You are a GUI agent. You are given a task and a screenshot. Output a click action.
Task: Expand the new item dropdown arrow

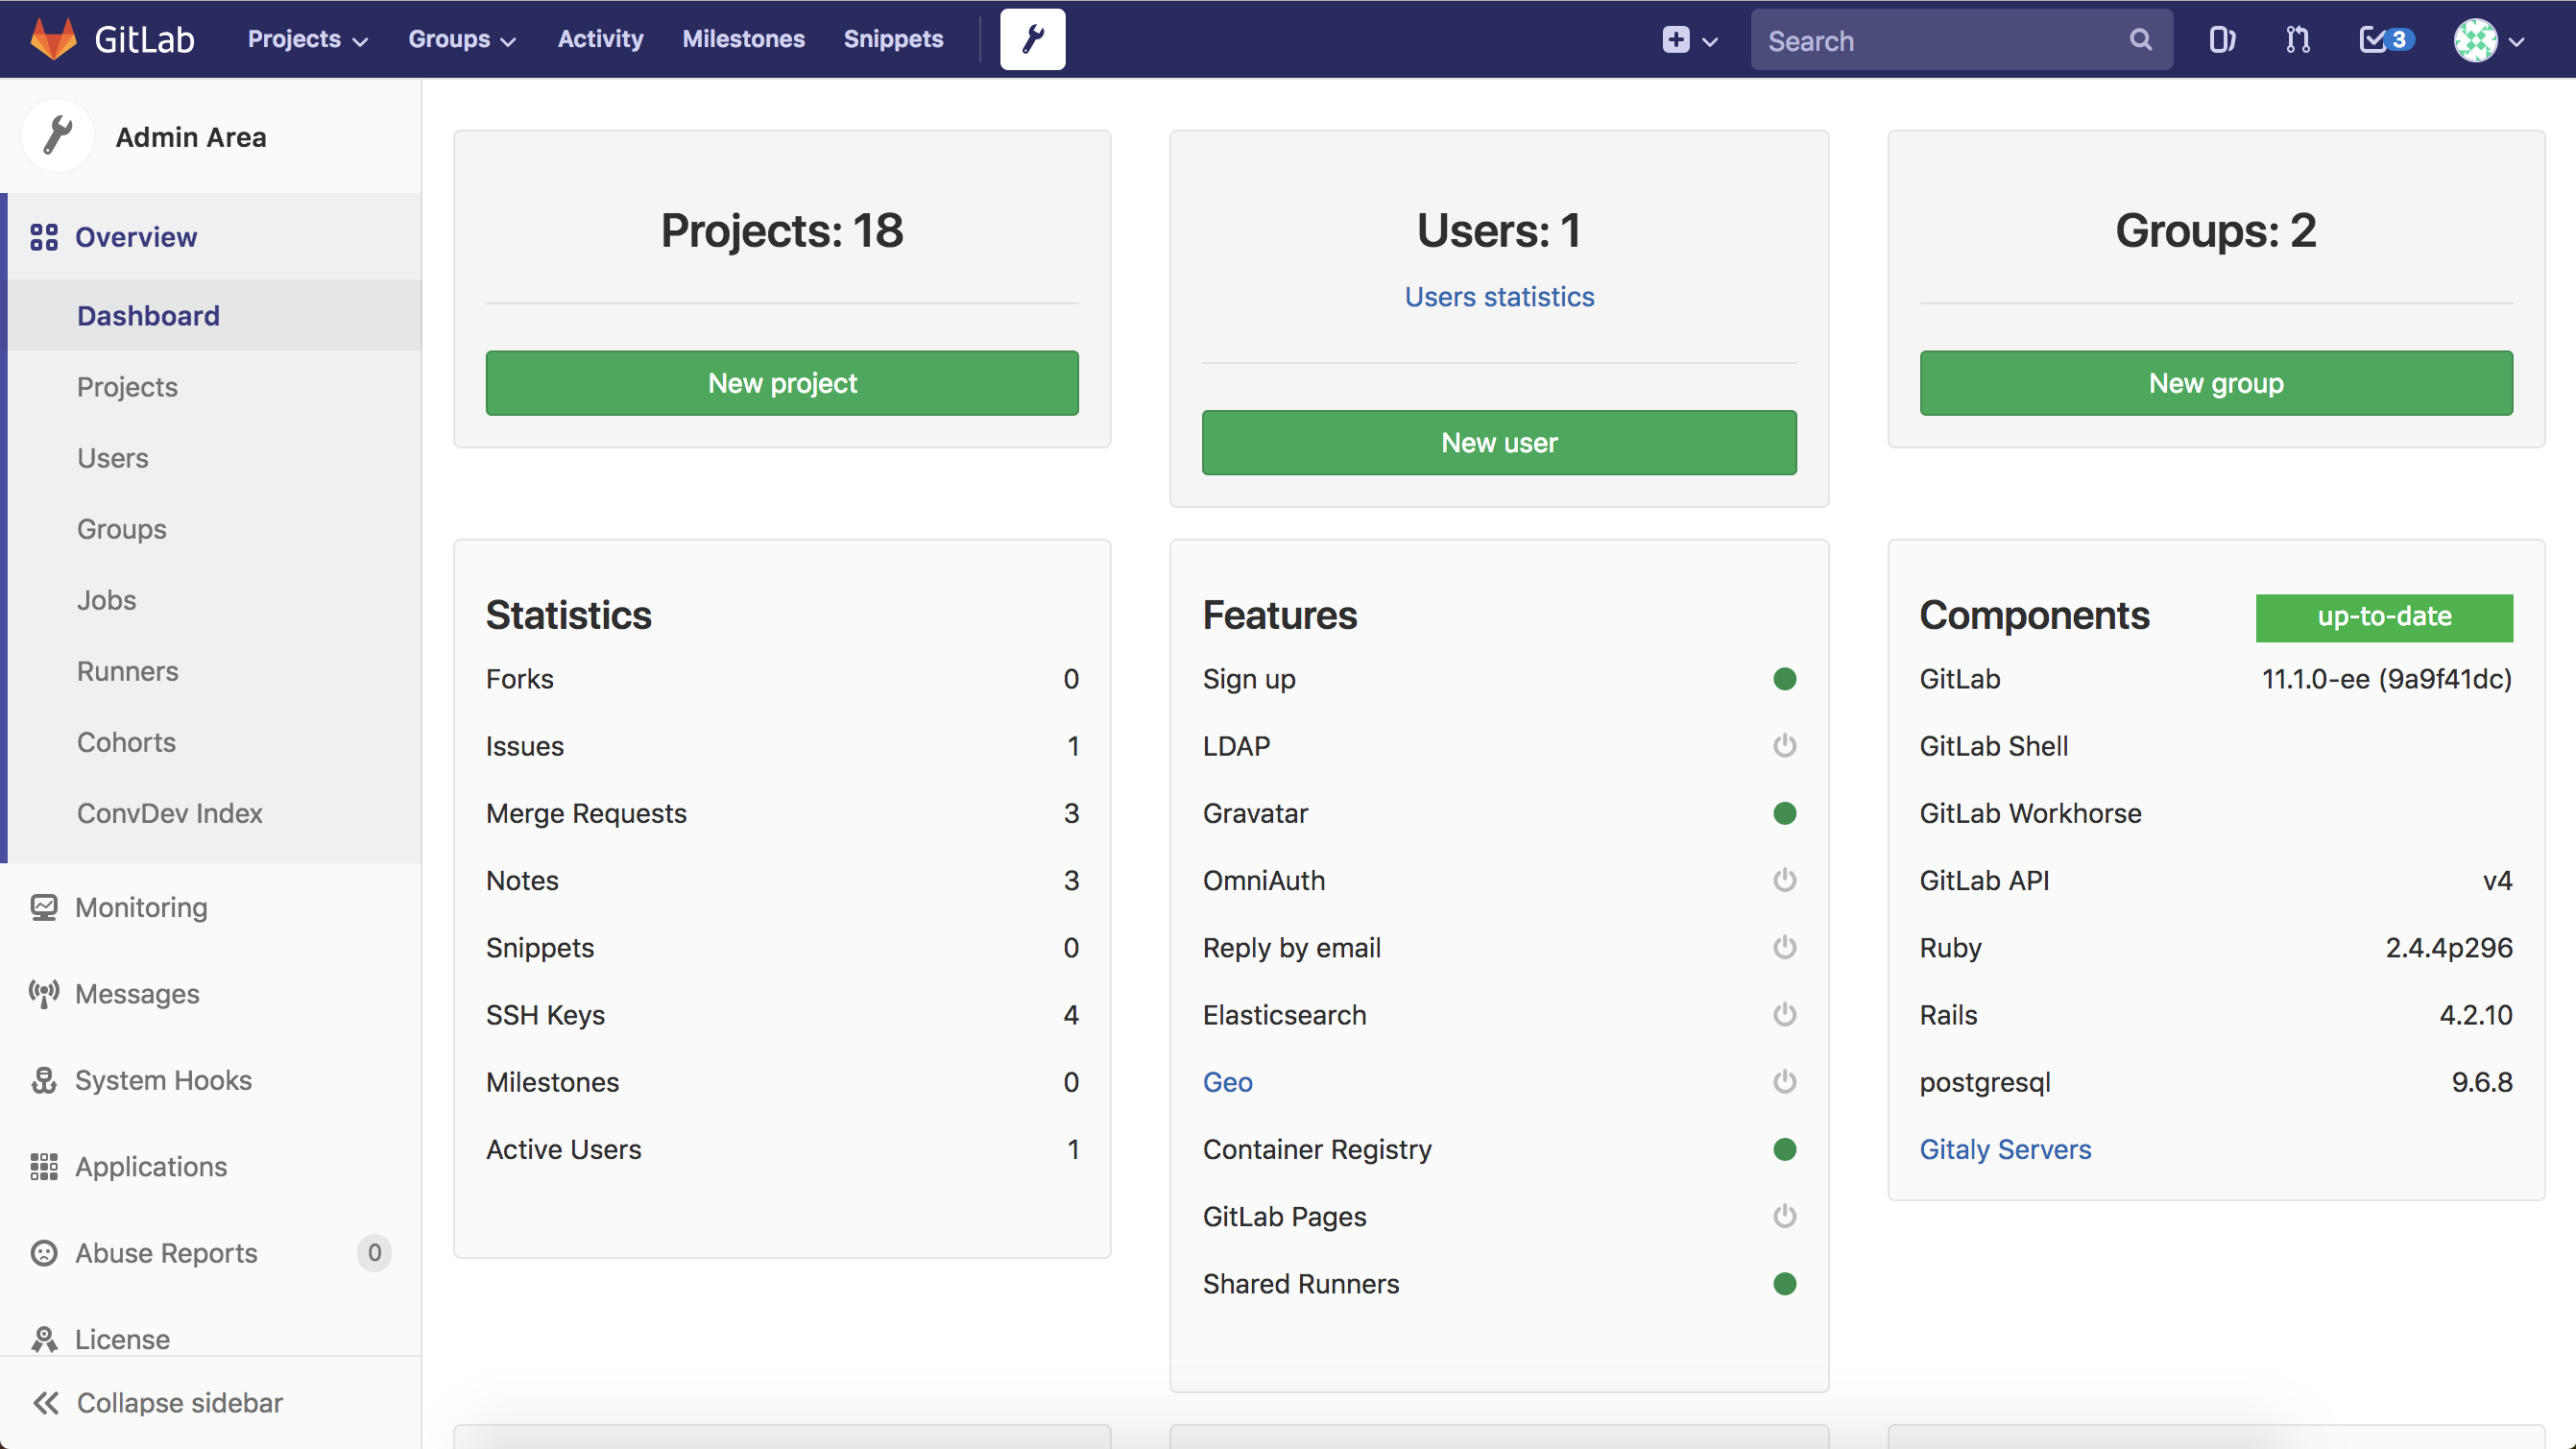(1710, 42)
